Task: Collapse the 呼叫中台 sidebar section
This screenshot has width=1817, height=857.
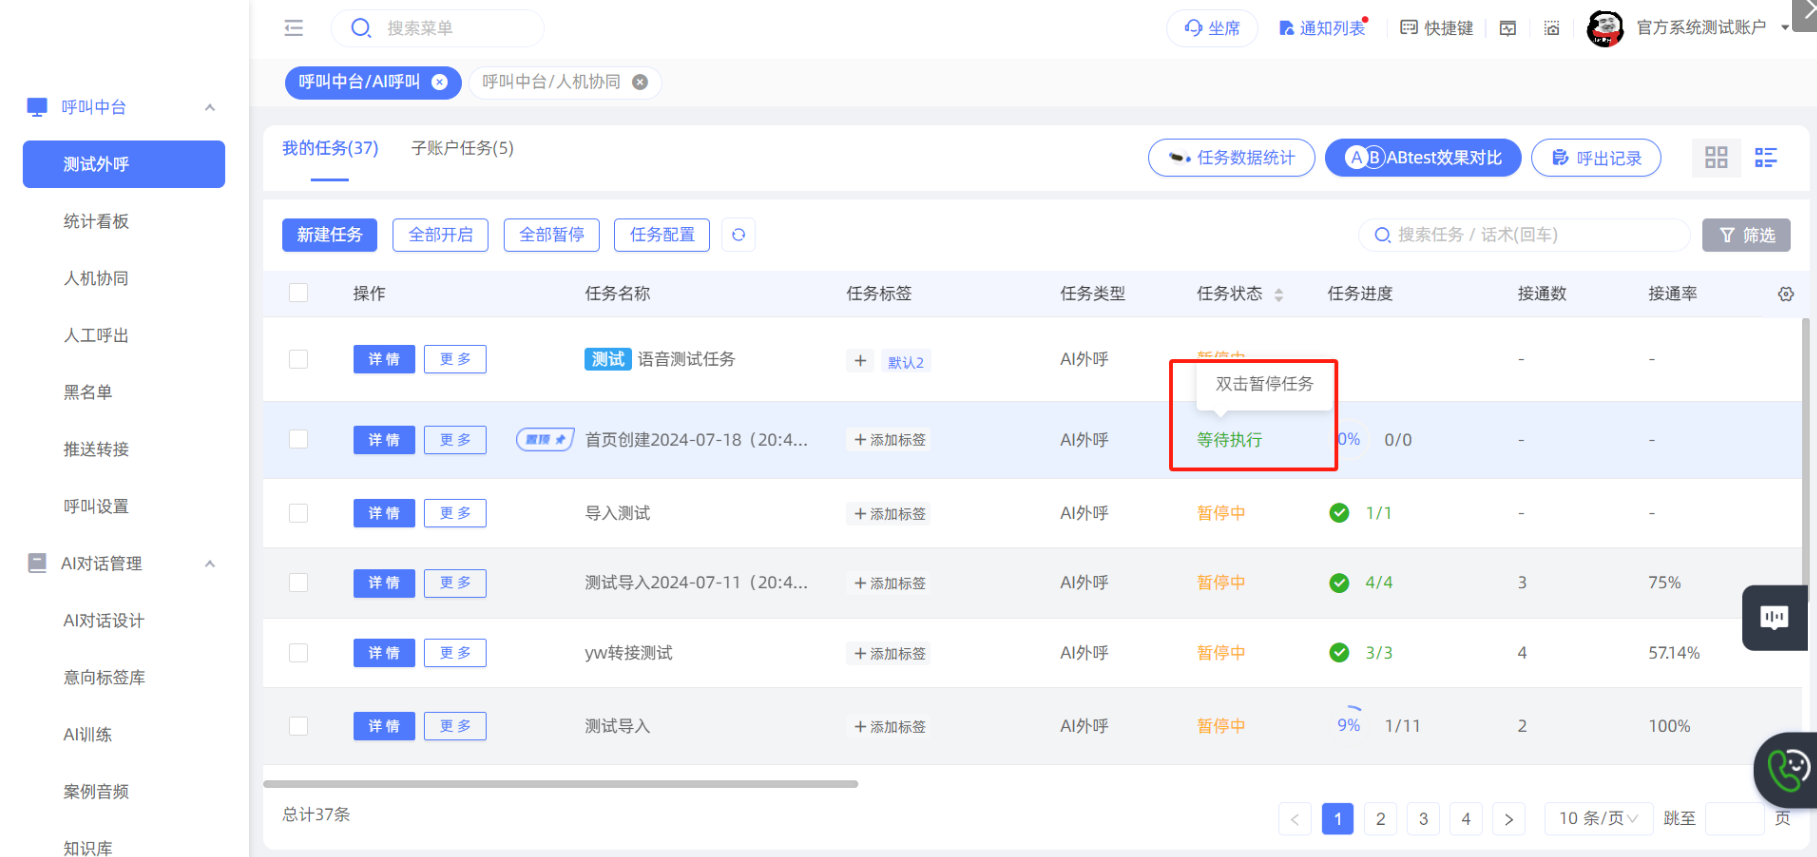Action: (x=210, y=107)
